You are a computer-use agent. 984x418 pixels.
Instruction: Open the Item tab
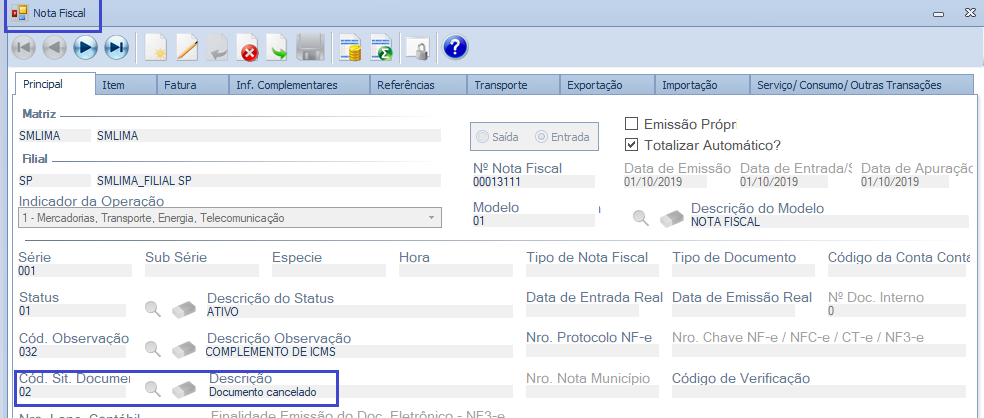(126, 85)
